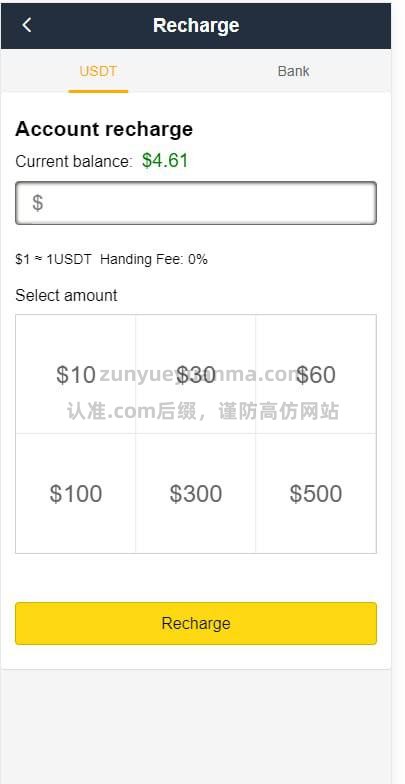Switch to the Bank tab
Viewport: 405px width, 784px height.
294,72
